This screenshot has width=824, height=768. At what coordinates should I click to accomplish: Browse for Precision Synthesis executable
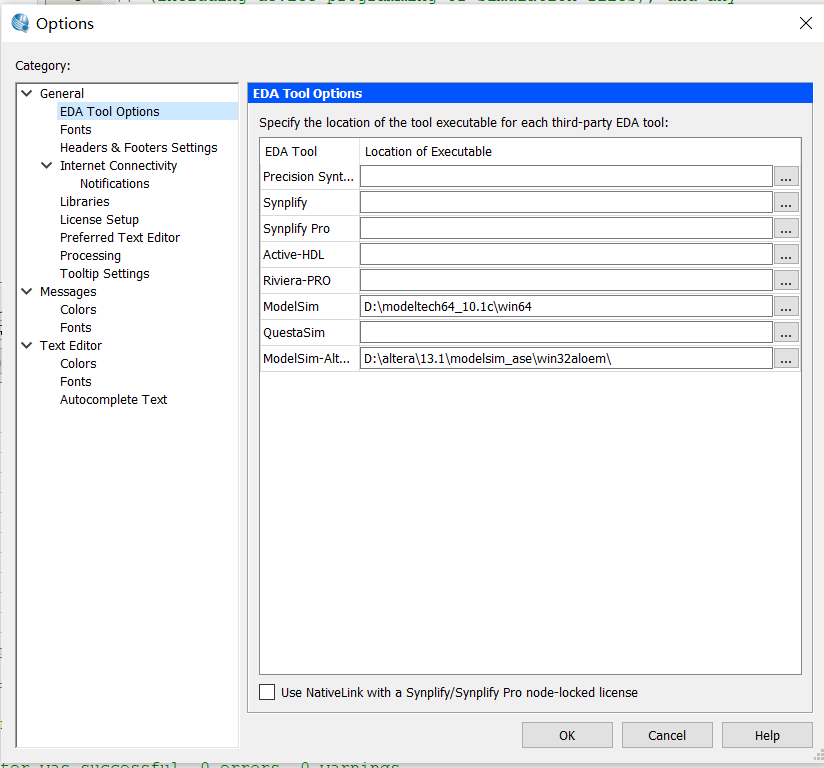[x=786, y=177]
